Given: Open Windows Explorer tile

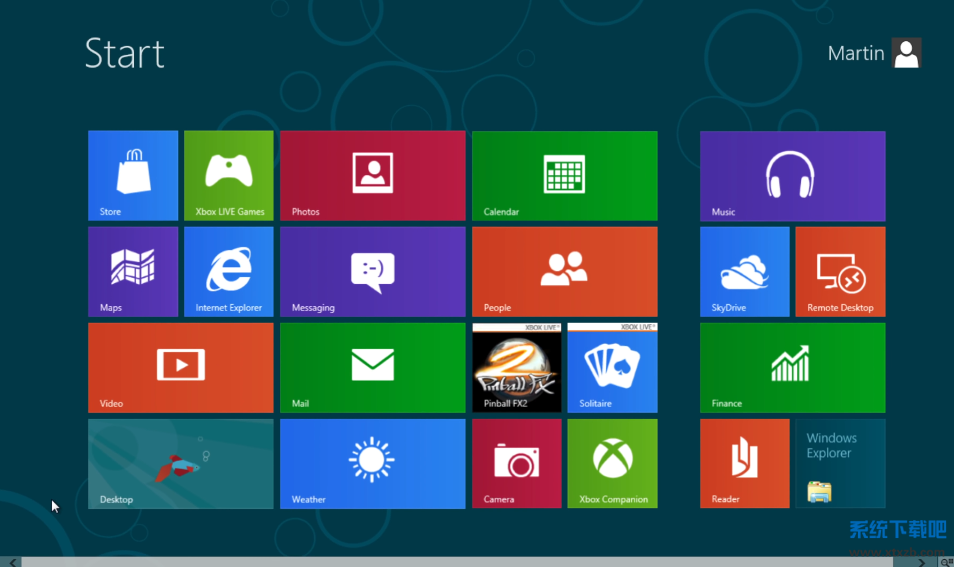Looking at the screenshot, I should pos(840,463).
